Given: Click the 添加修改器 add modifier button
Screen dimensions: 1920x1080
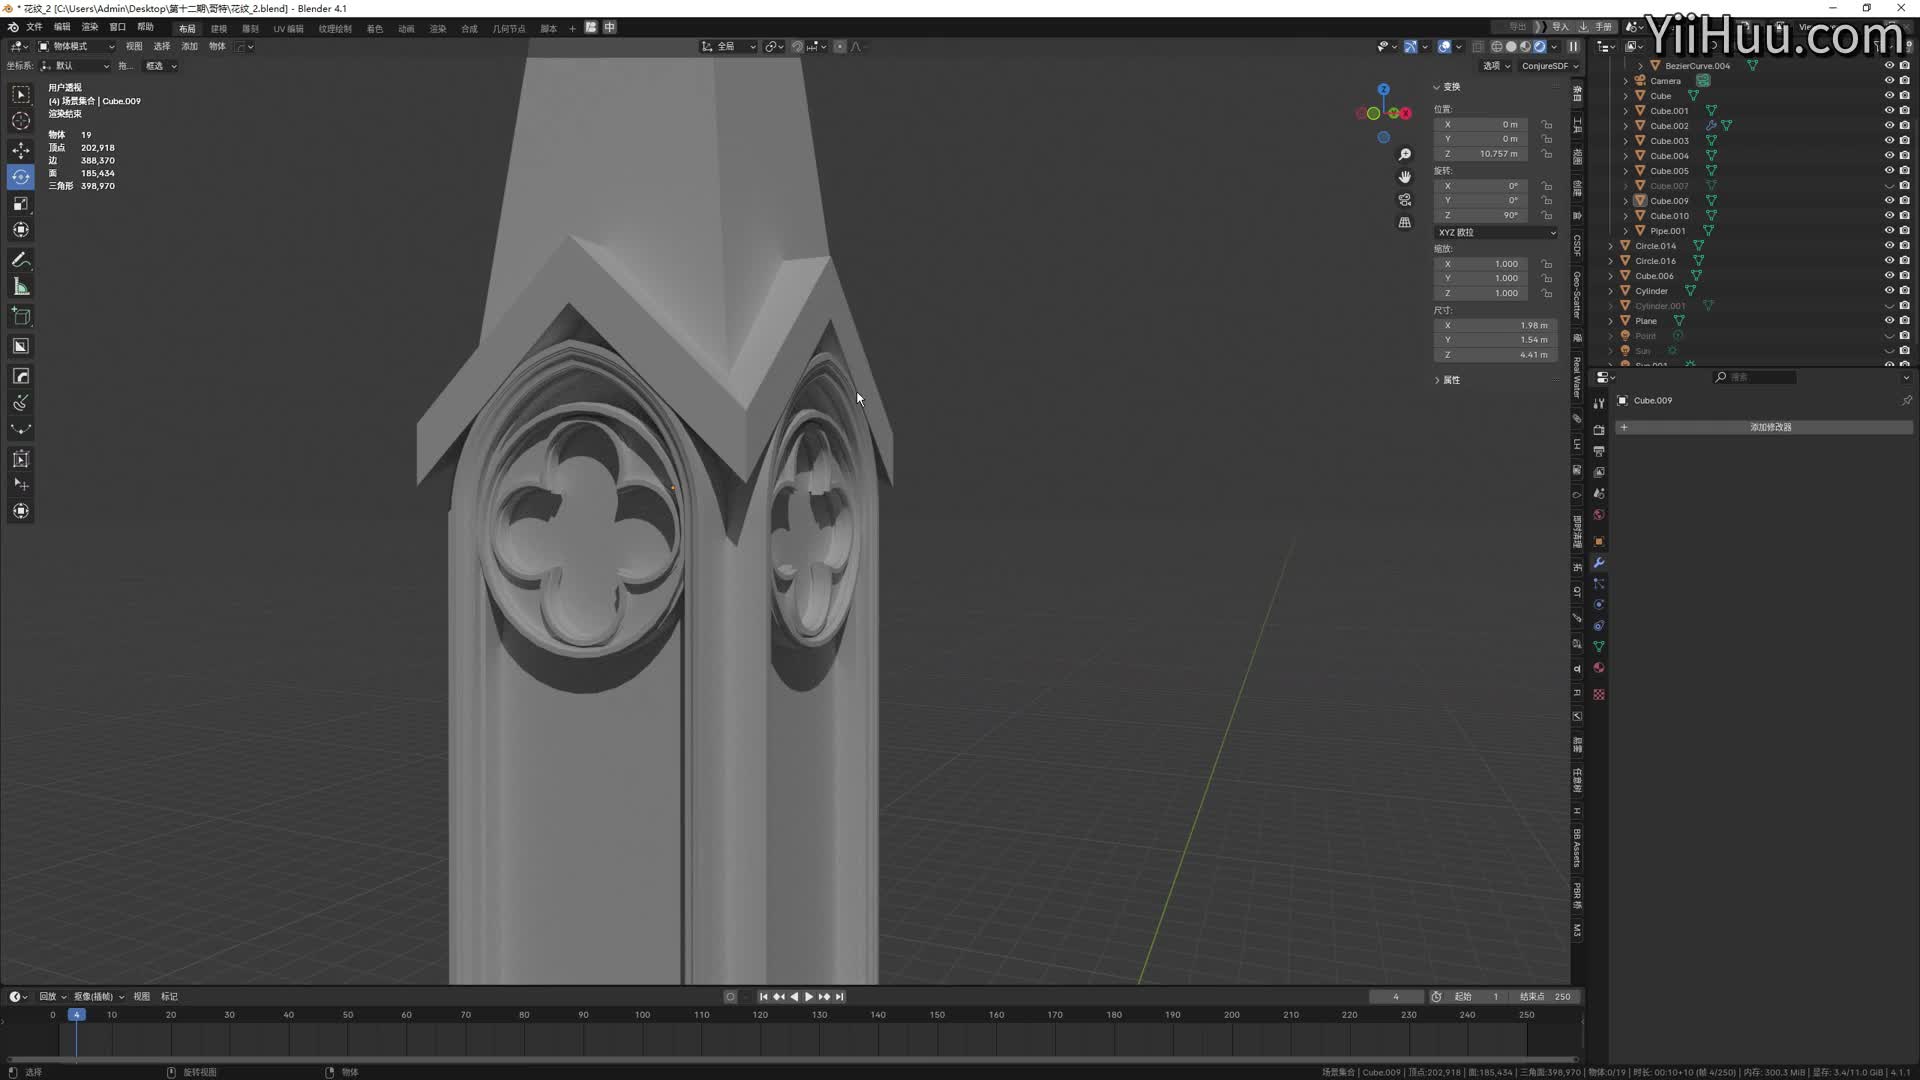Looking at the screenshot, I should (1770, 427).
